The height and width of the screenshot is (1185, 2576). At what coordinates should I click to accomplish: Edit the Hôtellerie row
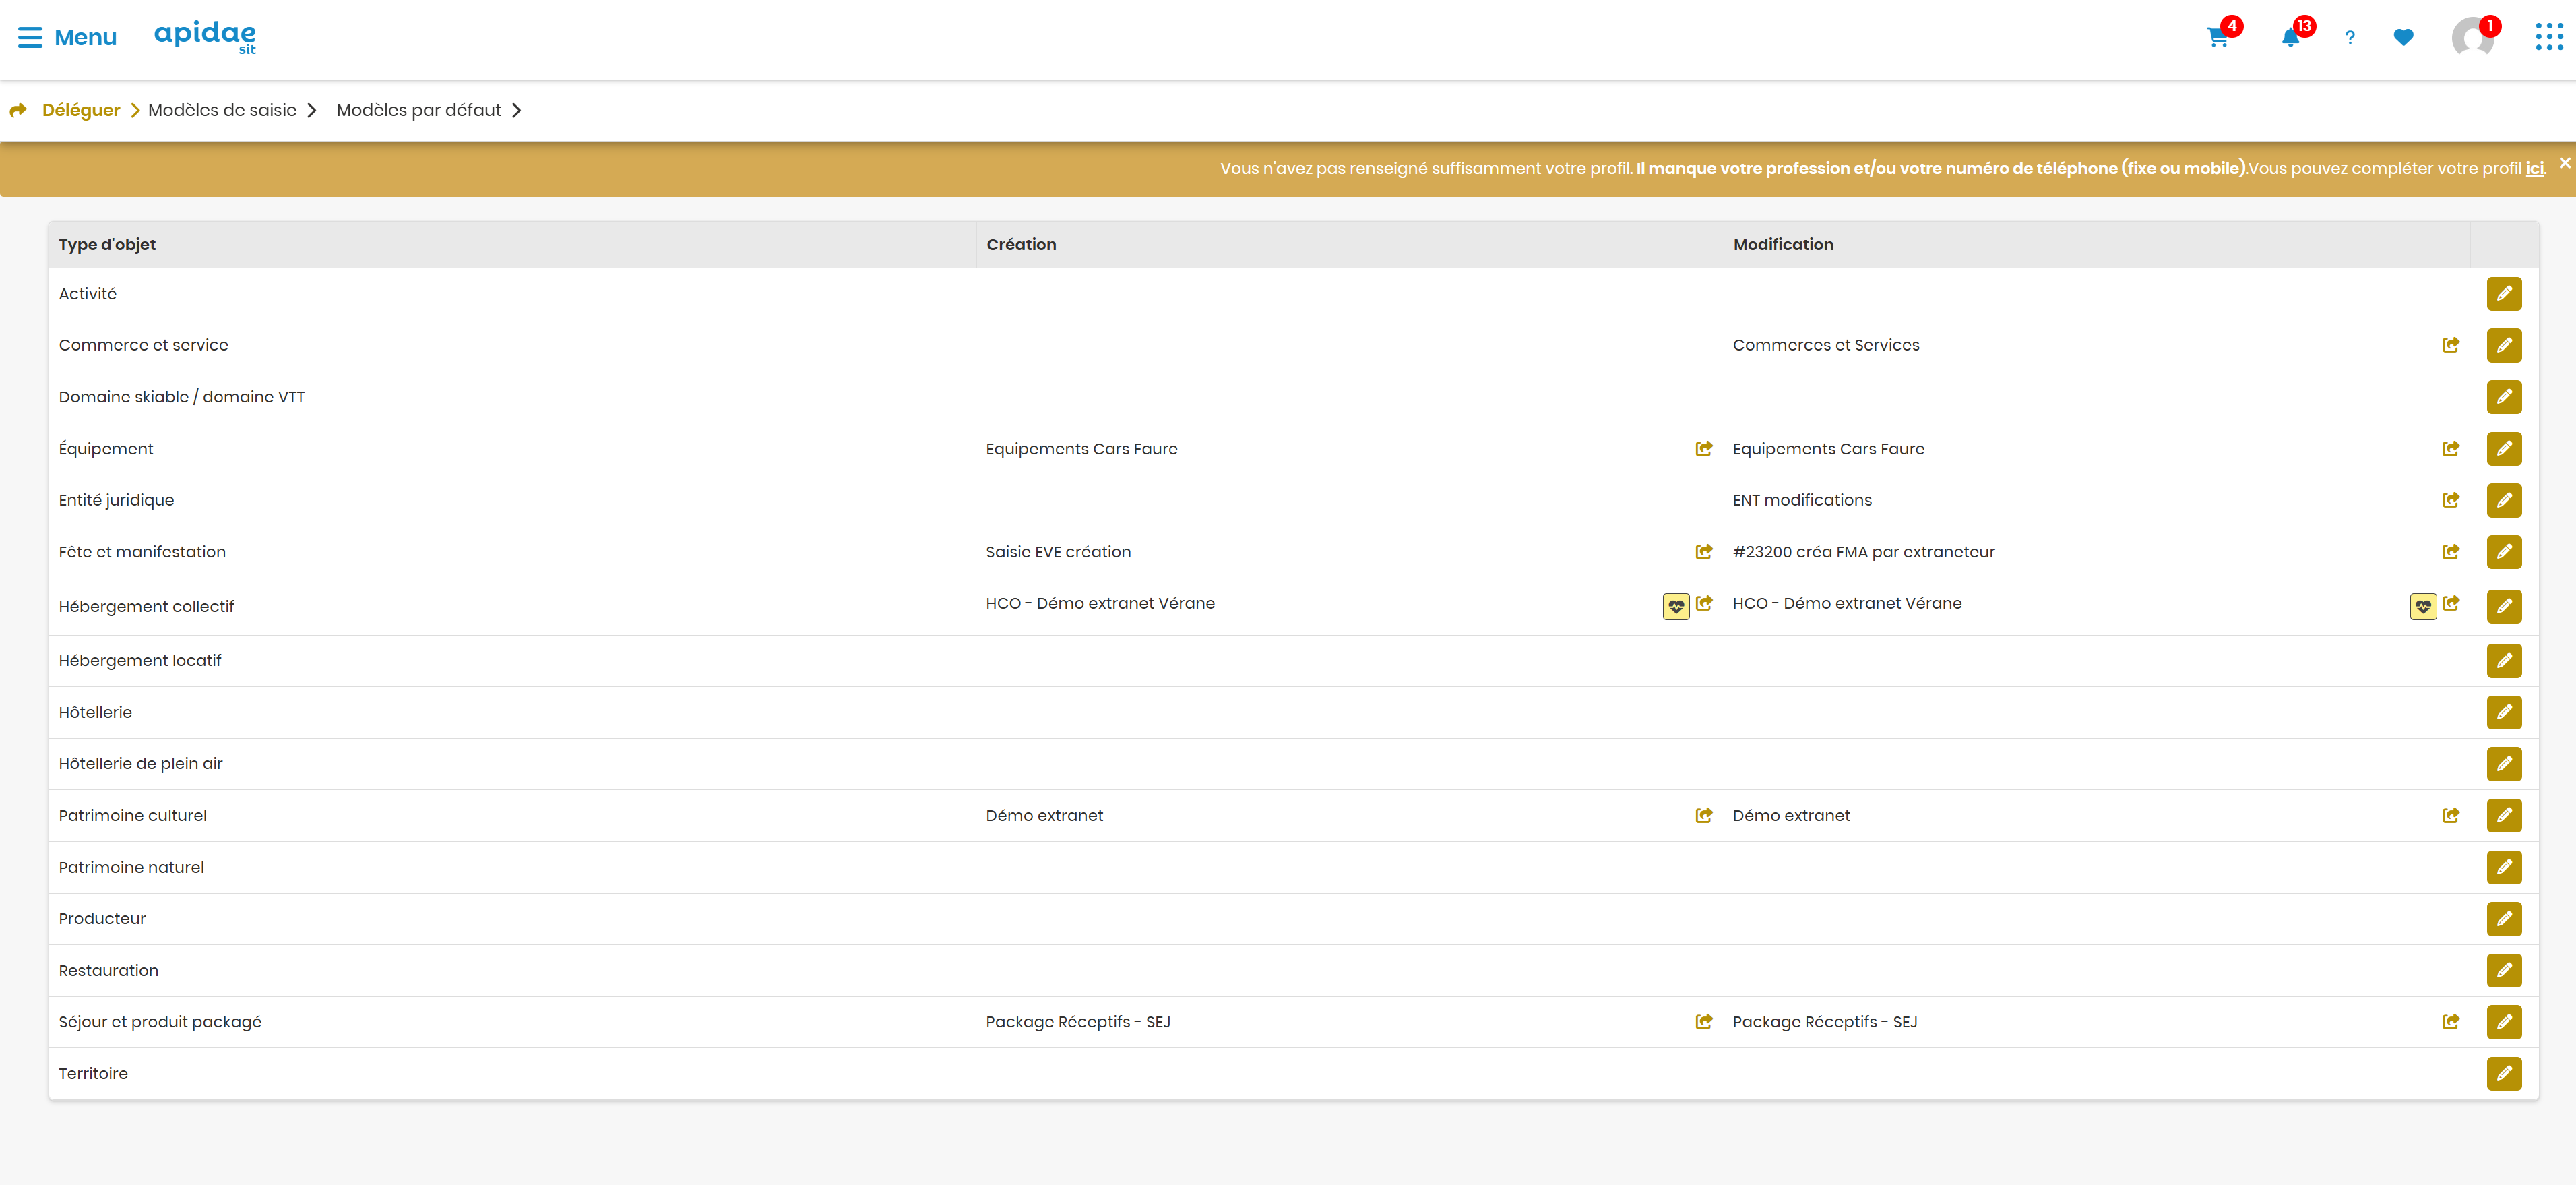(2504, 712)
